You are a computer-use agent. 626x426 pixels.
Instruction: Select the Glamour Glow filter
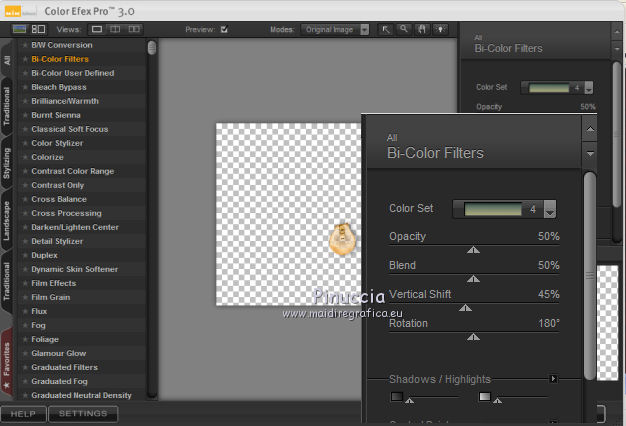pyautogui.click(x=58, y=353)
